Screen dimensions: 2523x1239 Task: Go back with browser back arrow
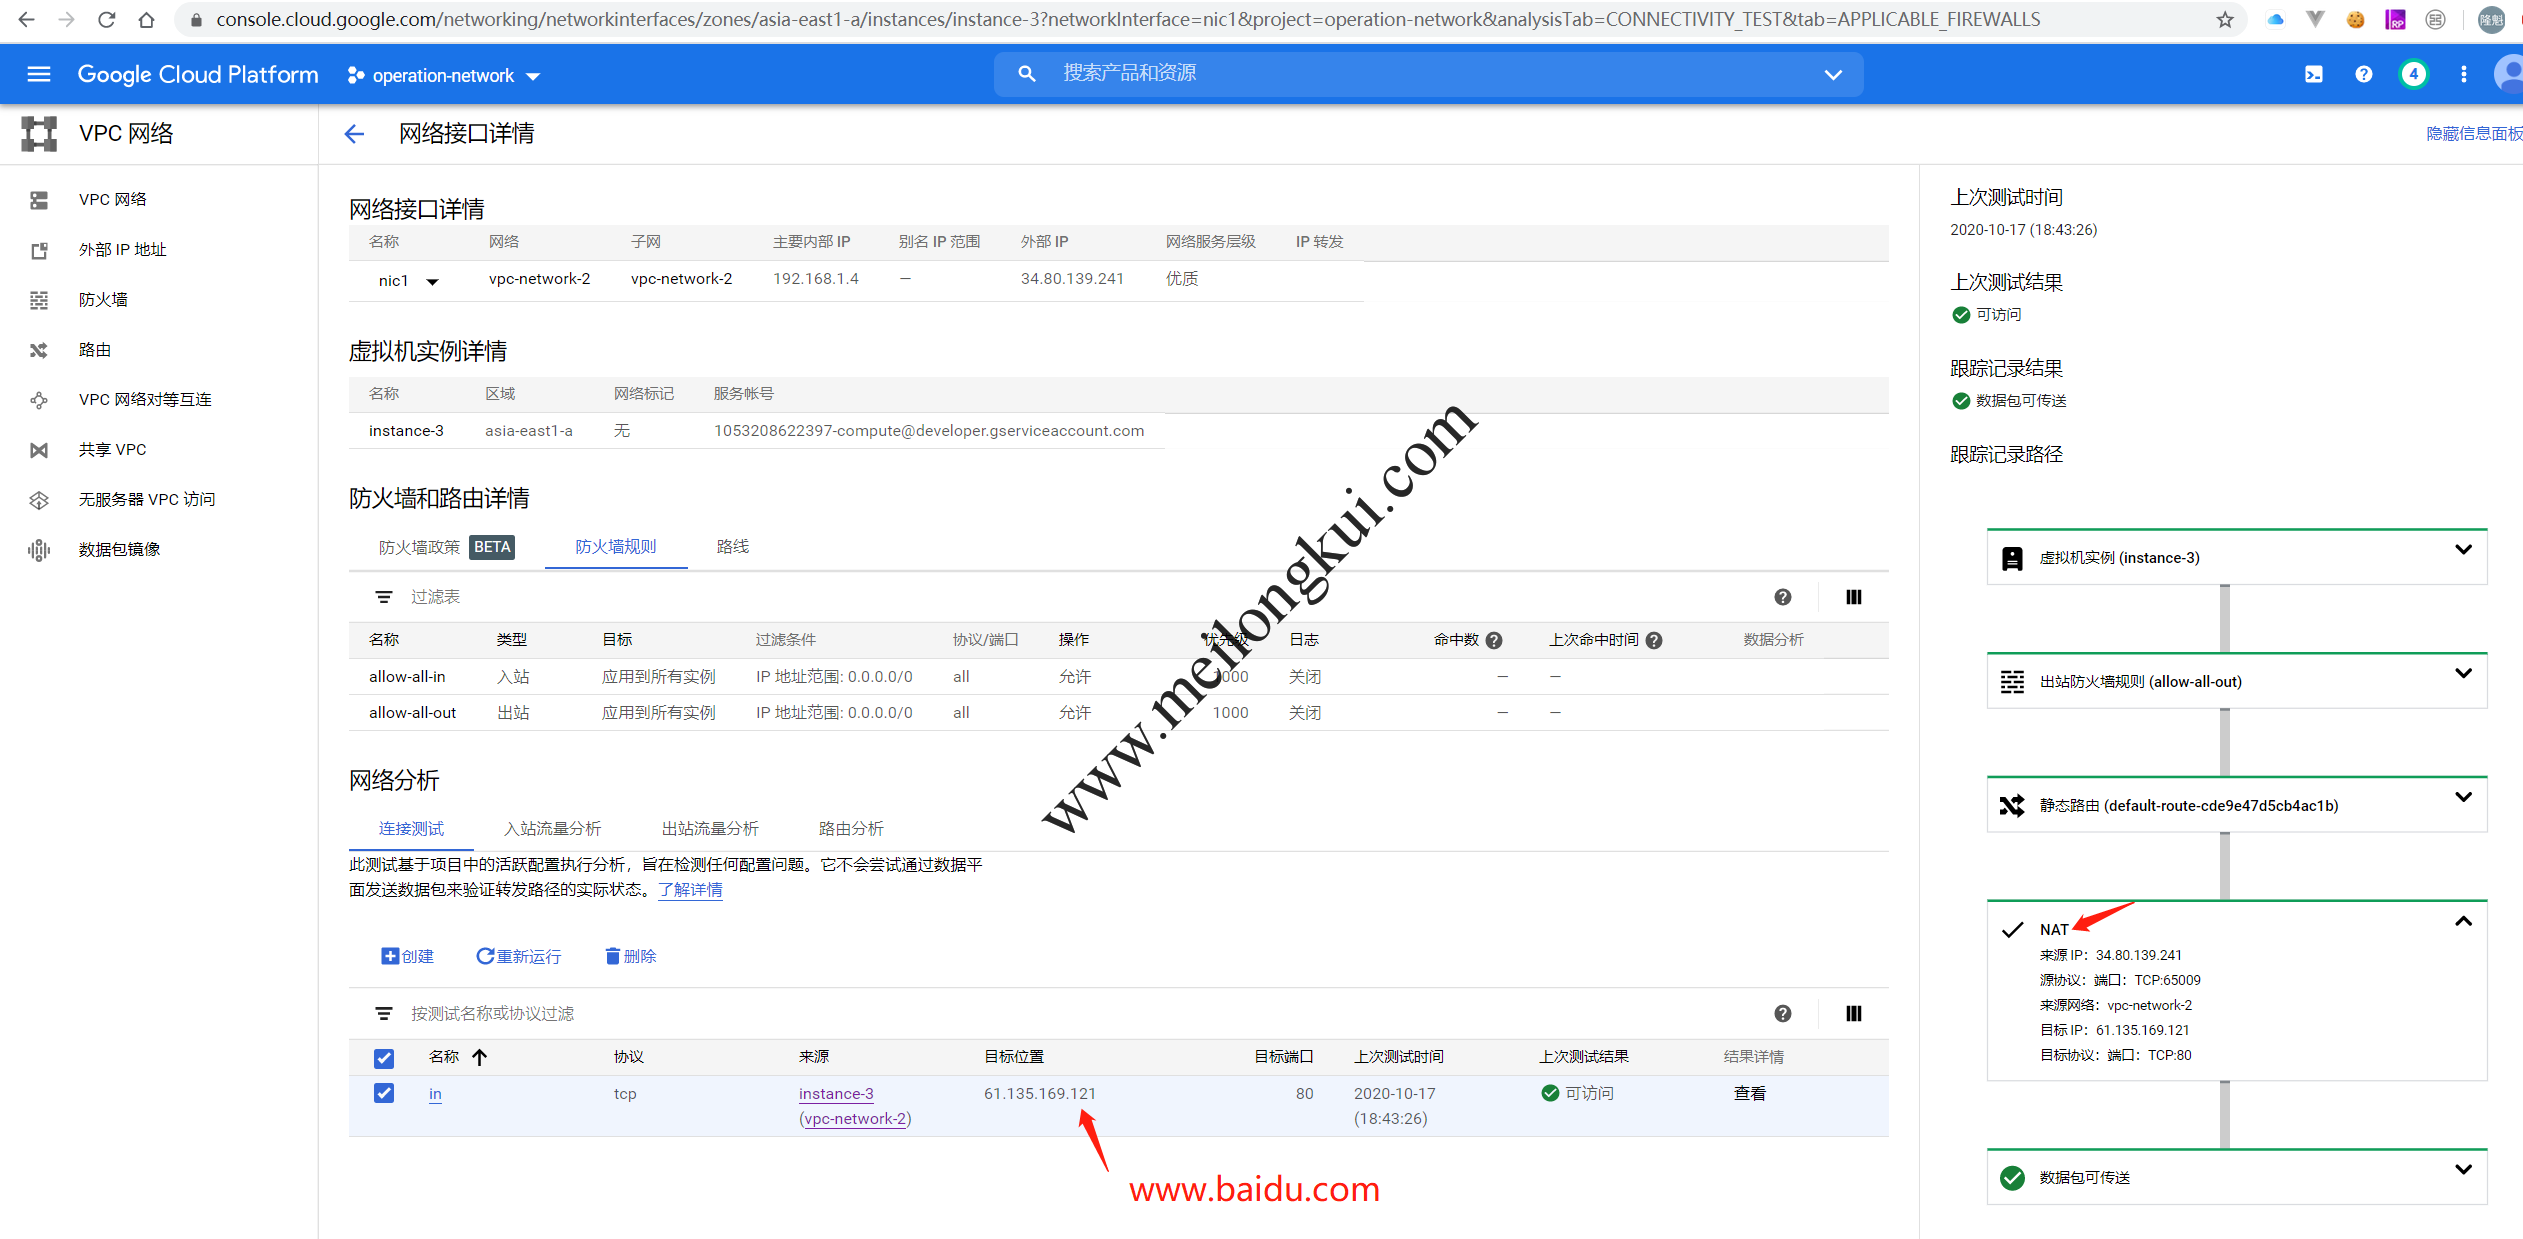tap(26, 19)
